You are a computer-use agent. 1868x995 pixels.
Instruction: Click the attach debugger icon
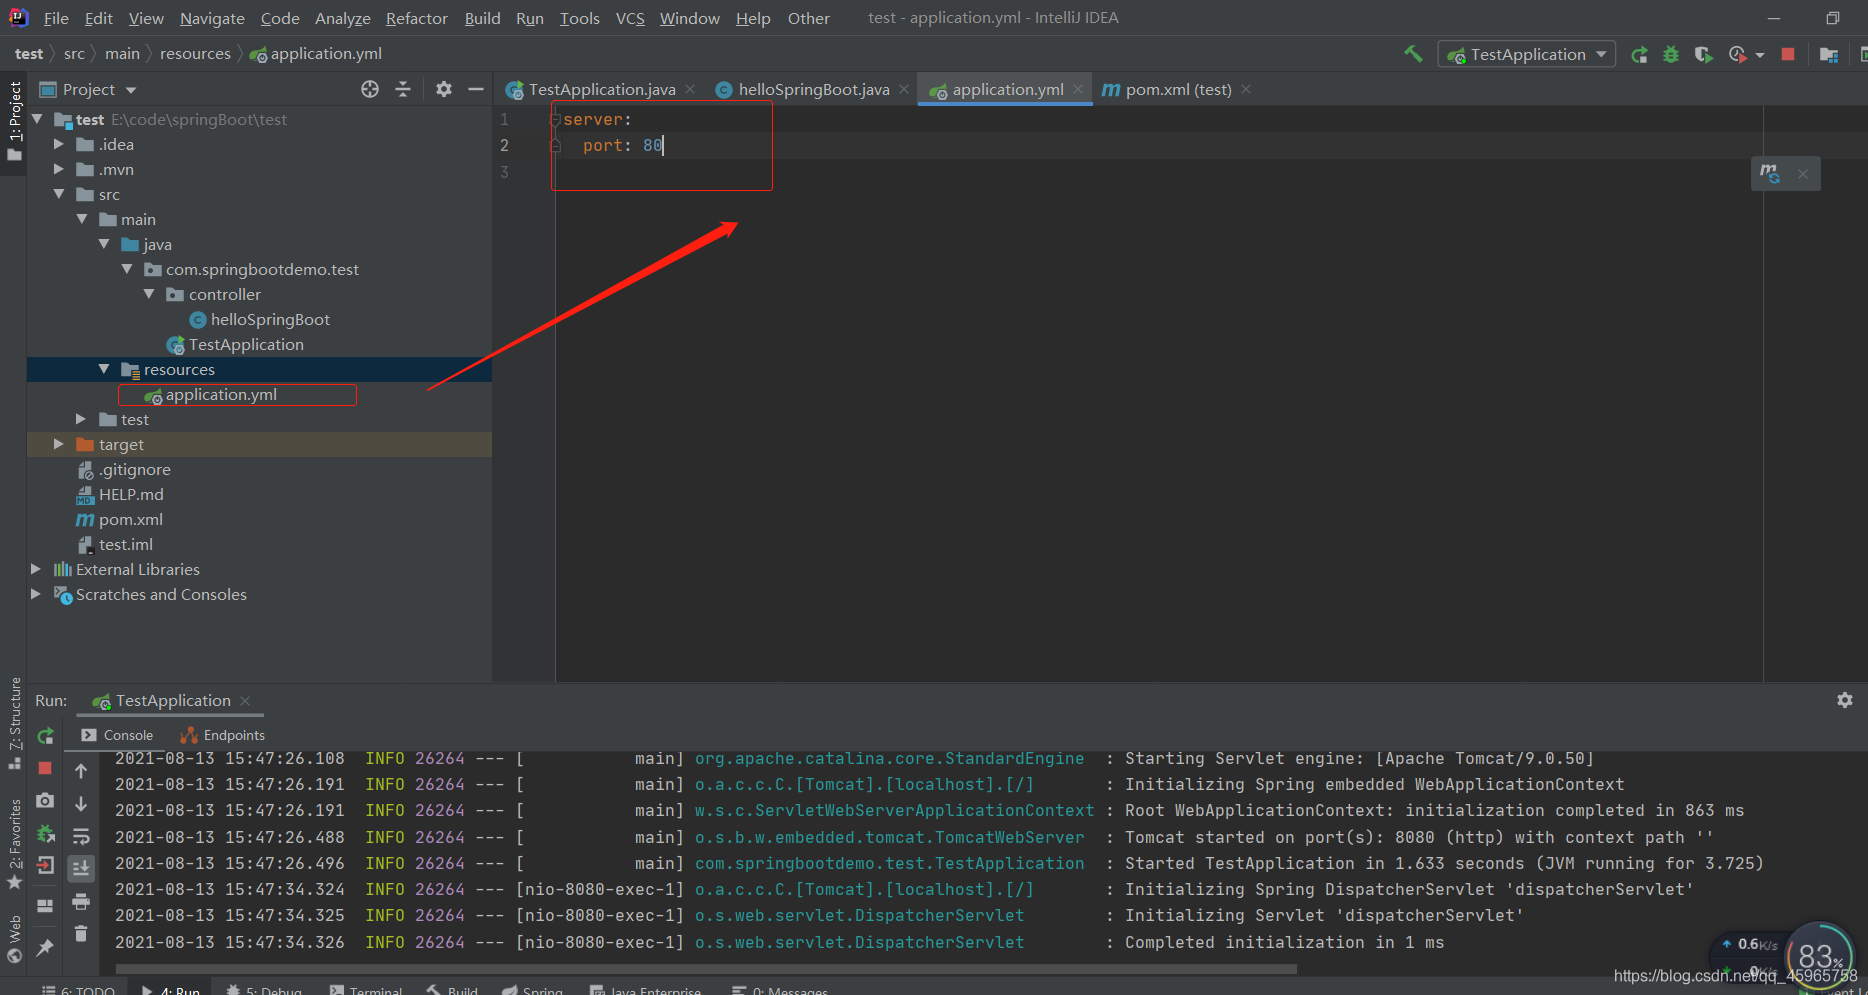(45, 833)
